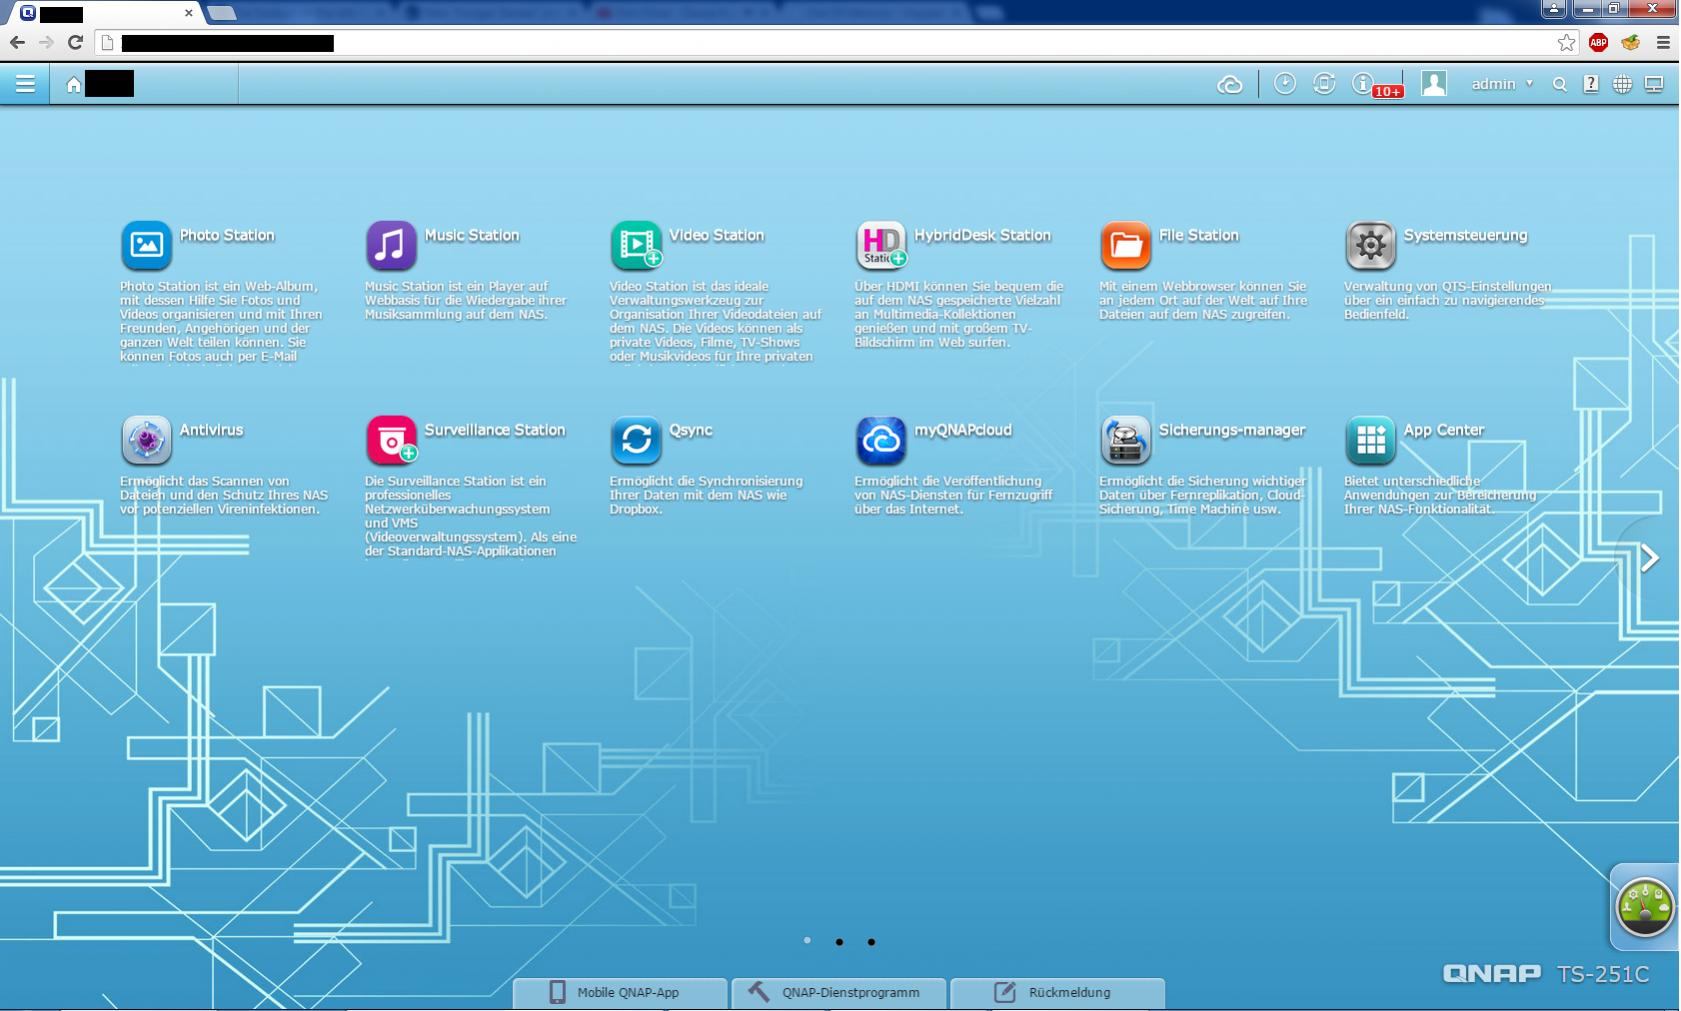The image size is (1681, 1011).
Task: Launch the App Center grid icon
Action: (1370, 441)
